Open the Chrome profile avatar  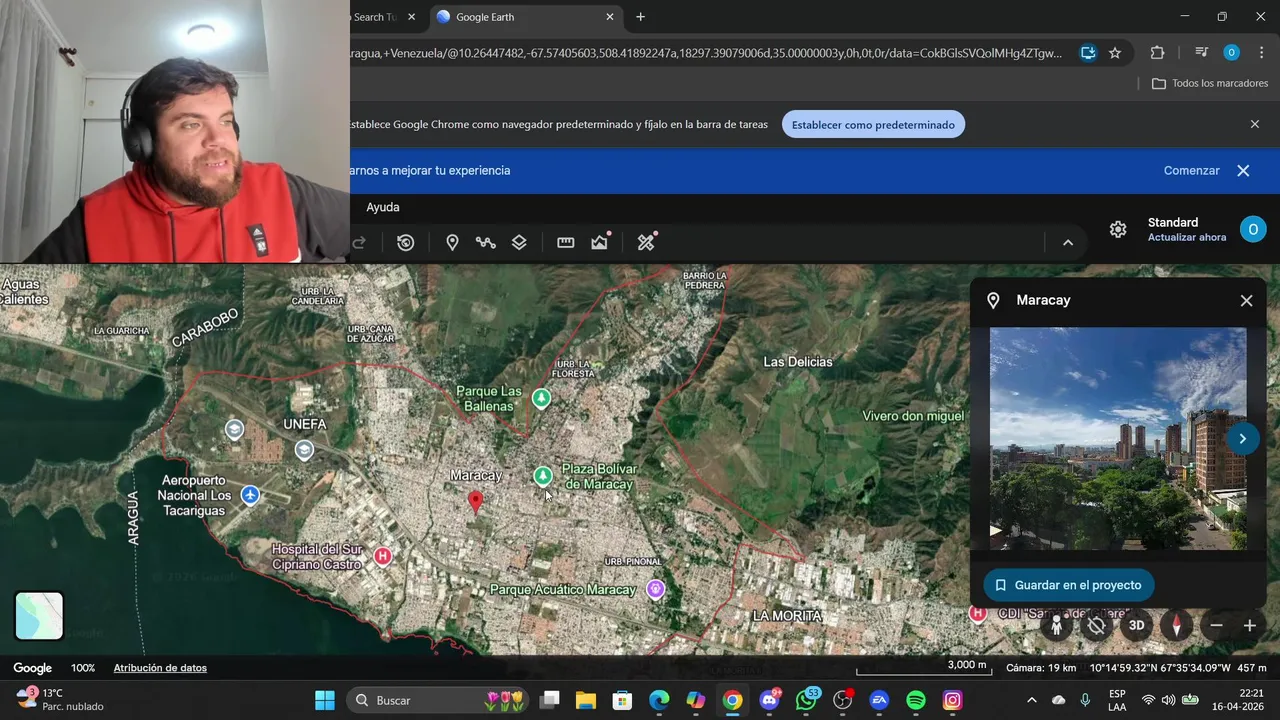[x=1231, y=53]
